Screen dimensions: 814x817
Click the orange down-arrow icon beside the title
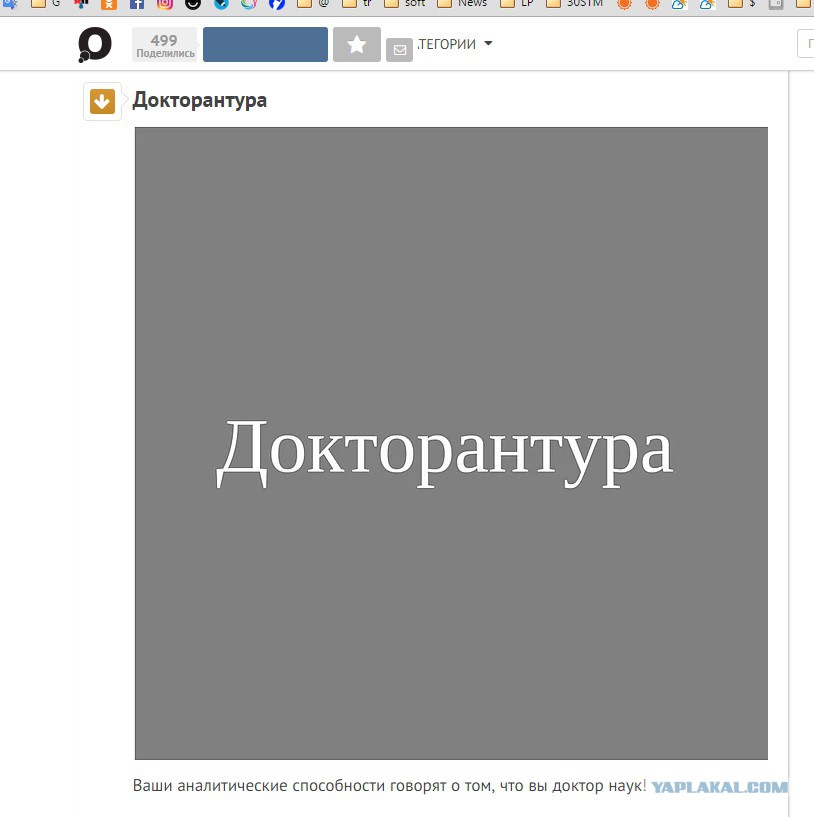pos(102,101)
